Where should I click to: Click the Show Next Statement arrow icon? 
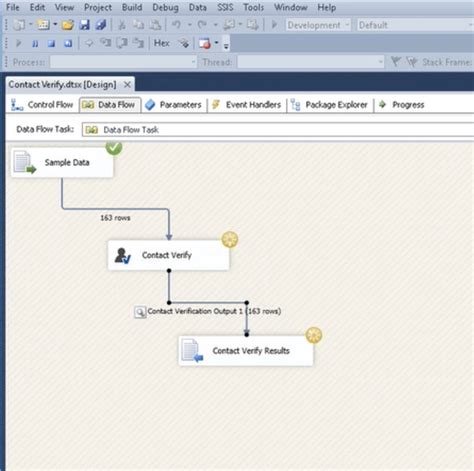tap(89, 43)
